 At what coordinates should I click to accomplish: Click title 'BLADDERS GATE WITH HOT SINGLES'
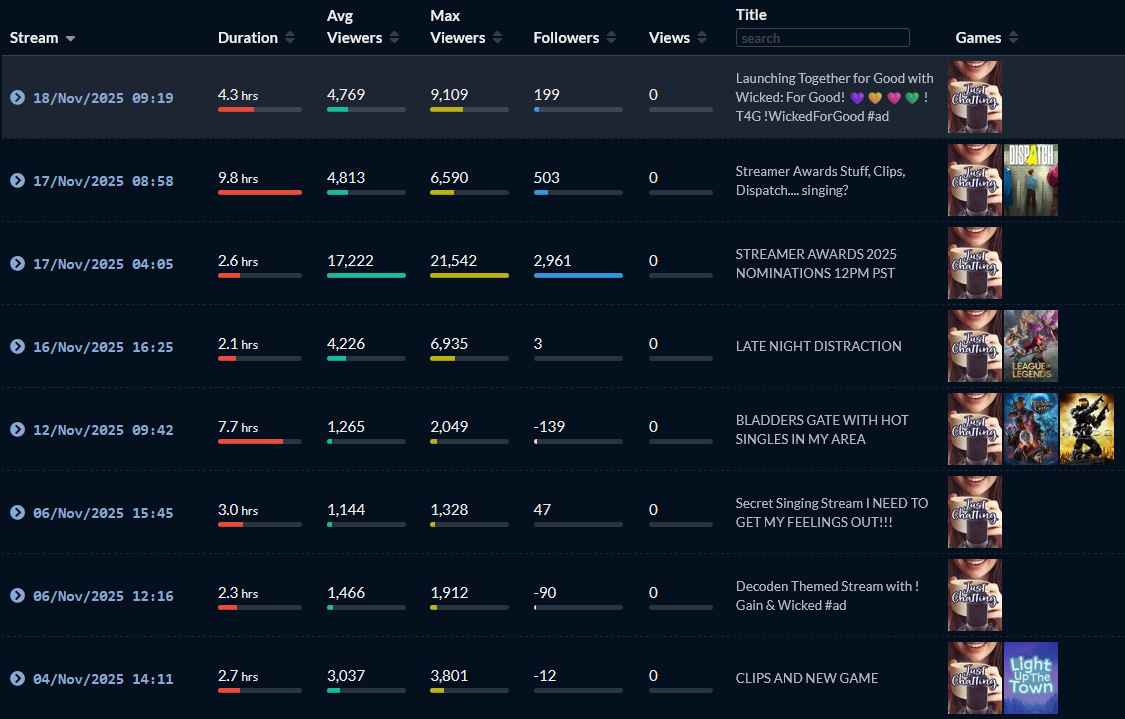[x=822, y=429]
